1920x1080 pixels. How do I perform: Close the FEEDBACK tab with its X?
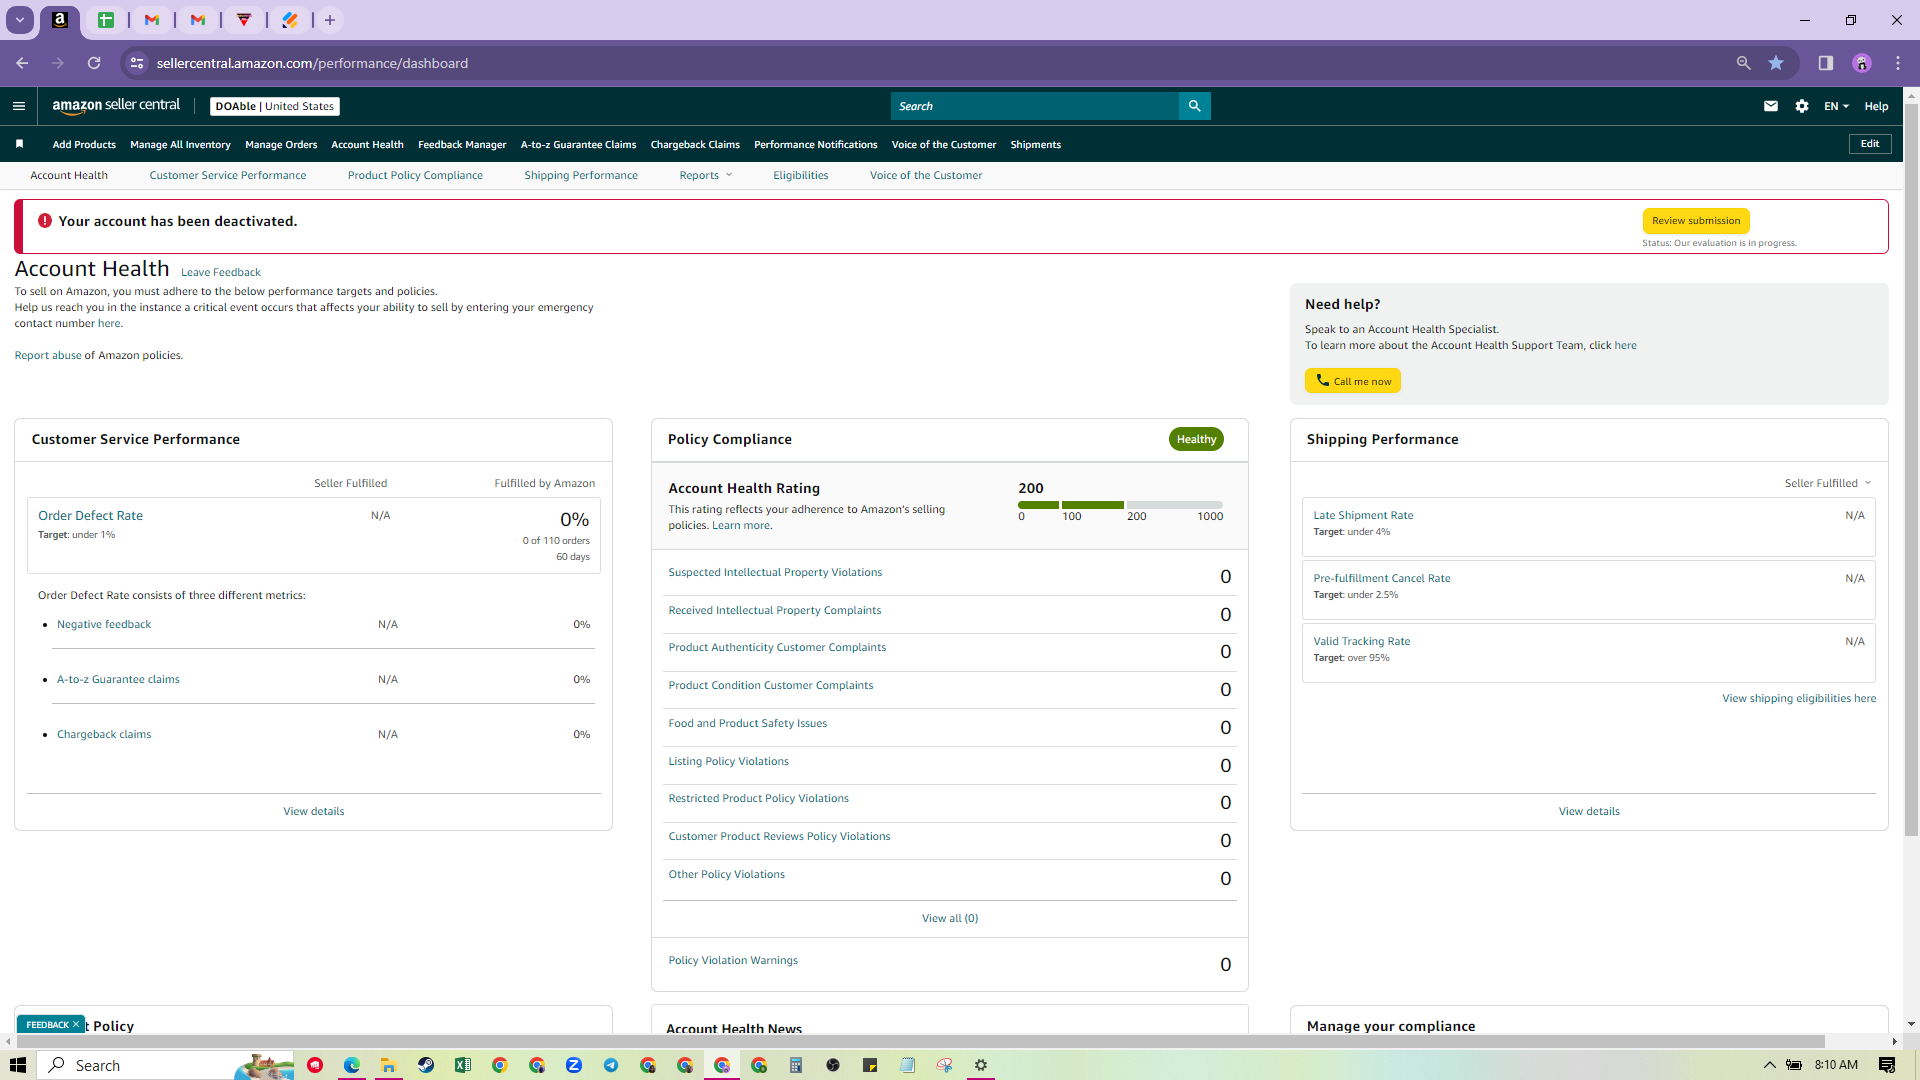pos(76,1024)
